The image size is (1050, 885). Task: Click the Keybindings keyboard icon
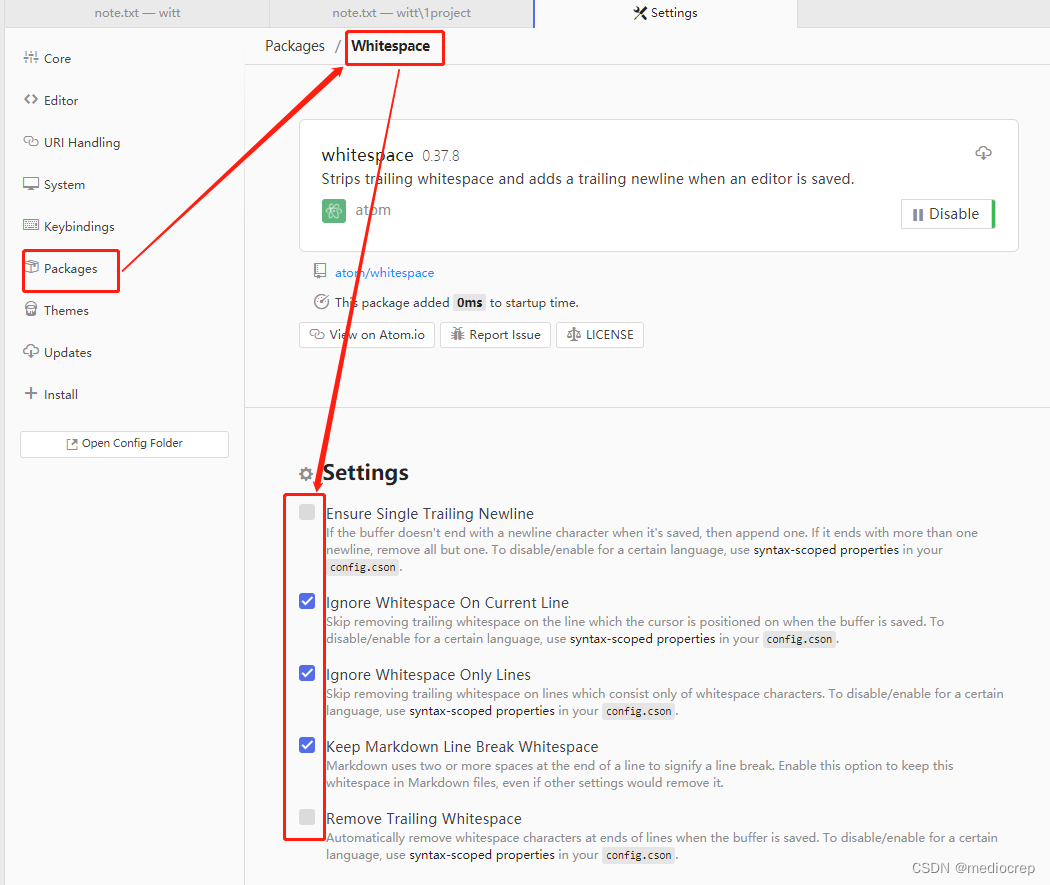(31, 225)
